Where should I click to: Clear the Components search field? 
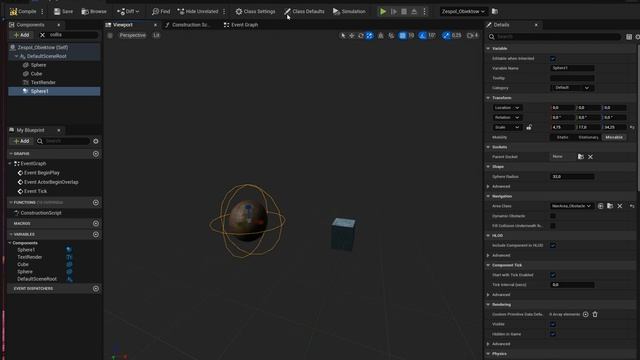(x=42, y=35)
